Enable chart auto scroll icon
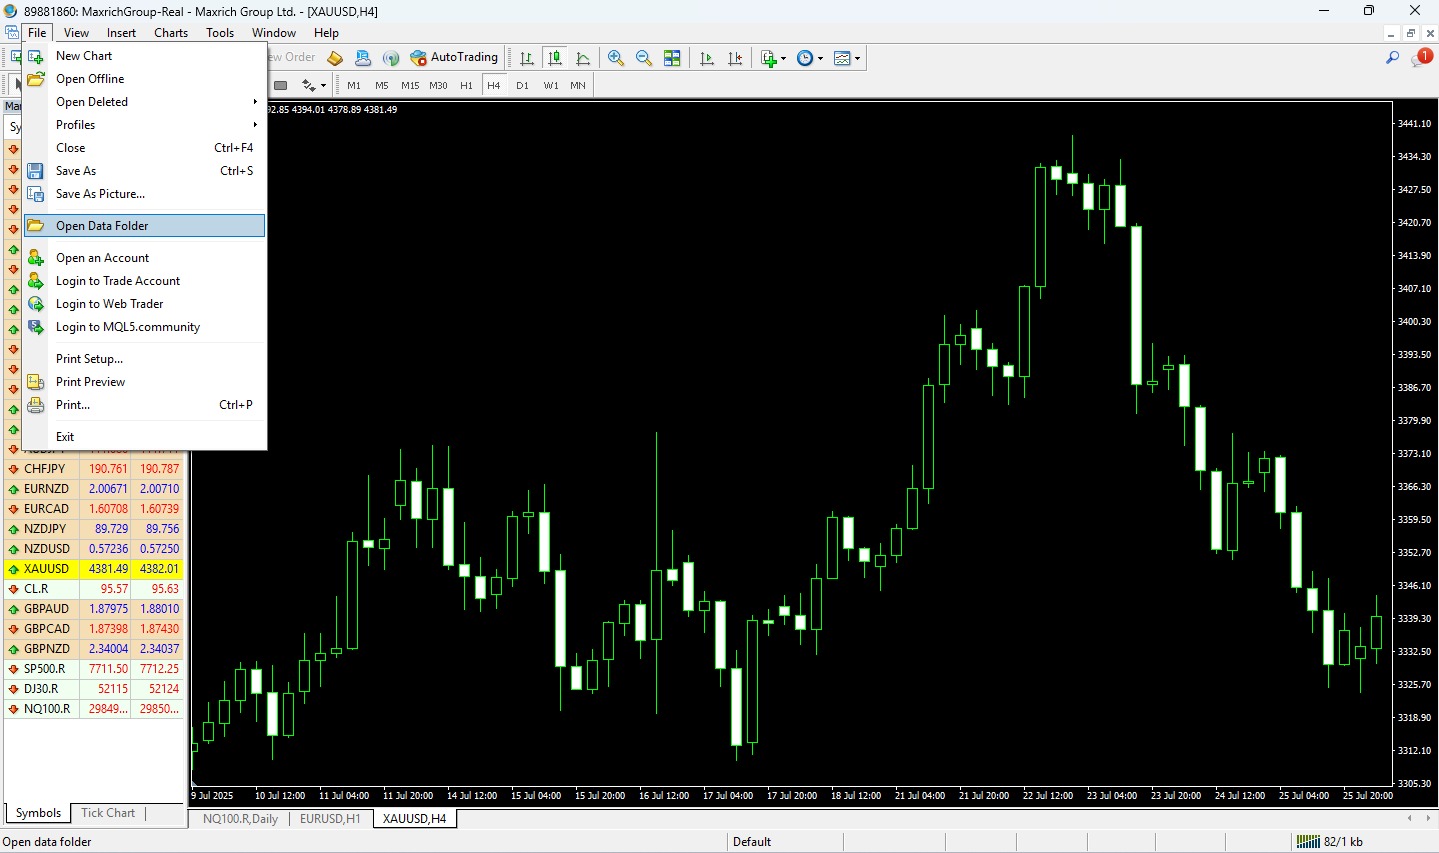Image resolution: width=1439 pixels, height=853 pixels. (707, 58)
